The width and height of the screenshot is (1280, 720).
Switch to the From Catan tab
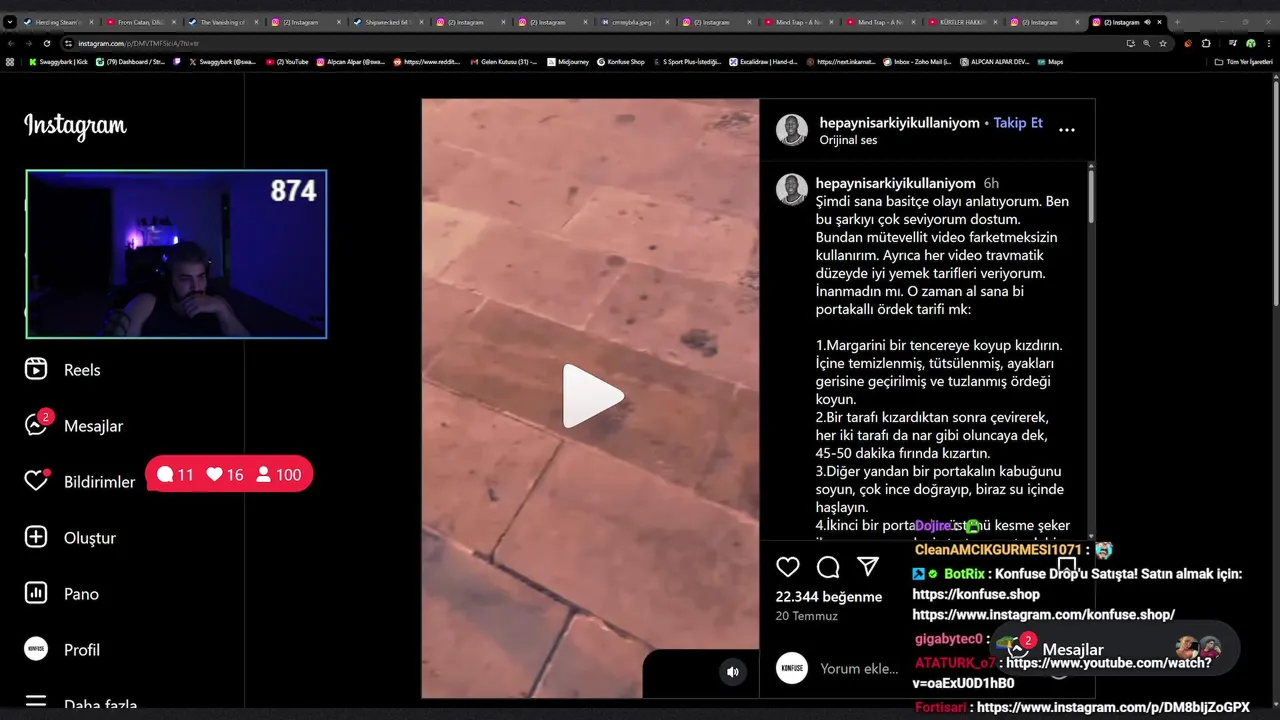click(x=140, y=21)
